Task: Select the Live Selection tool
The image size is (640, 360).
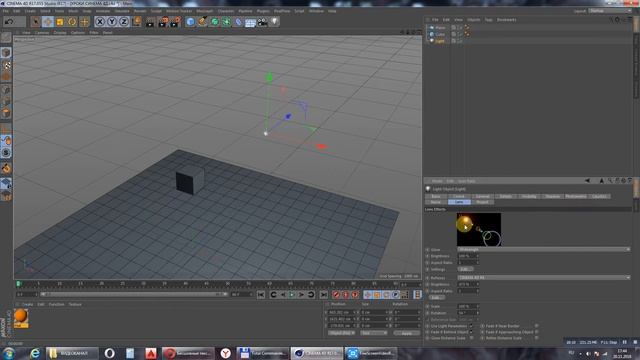Action: coord(36,22)
